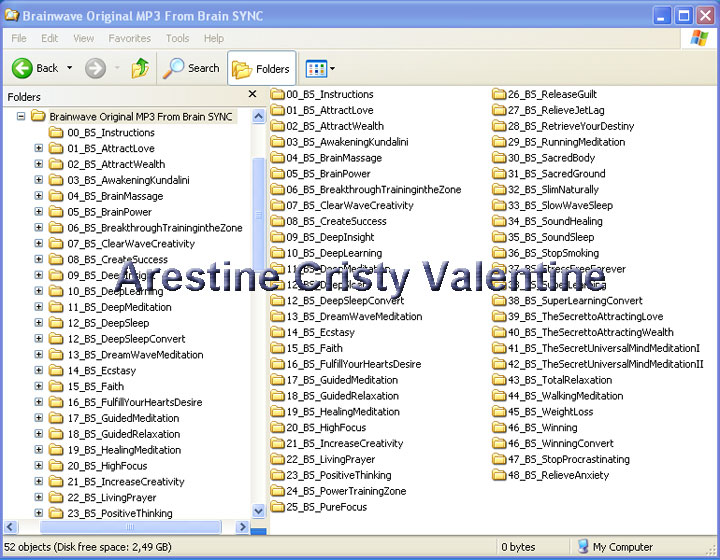The width and height of the screenshot is (720, 560).
Task: Open the Favorites menu
Action: 129,38
